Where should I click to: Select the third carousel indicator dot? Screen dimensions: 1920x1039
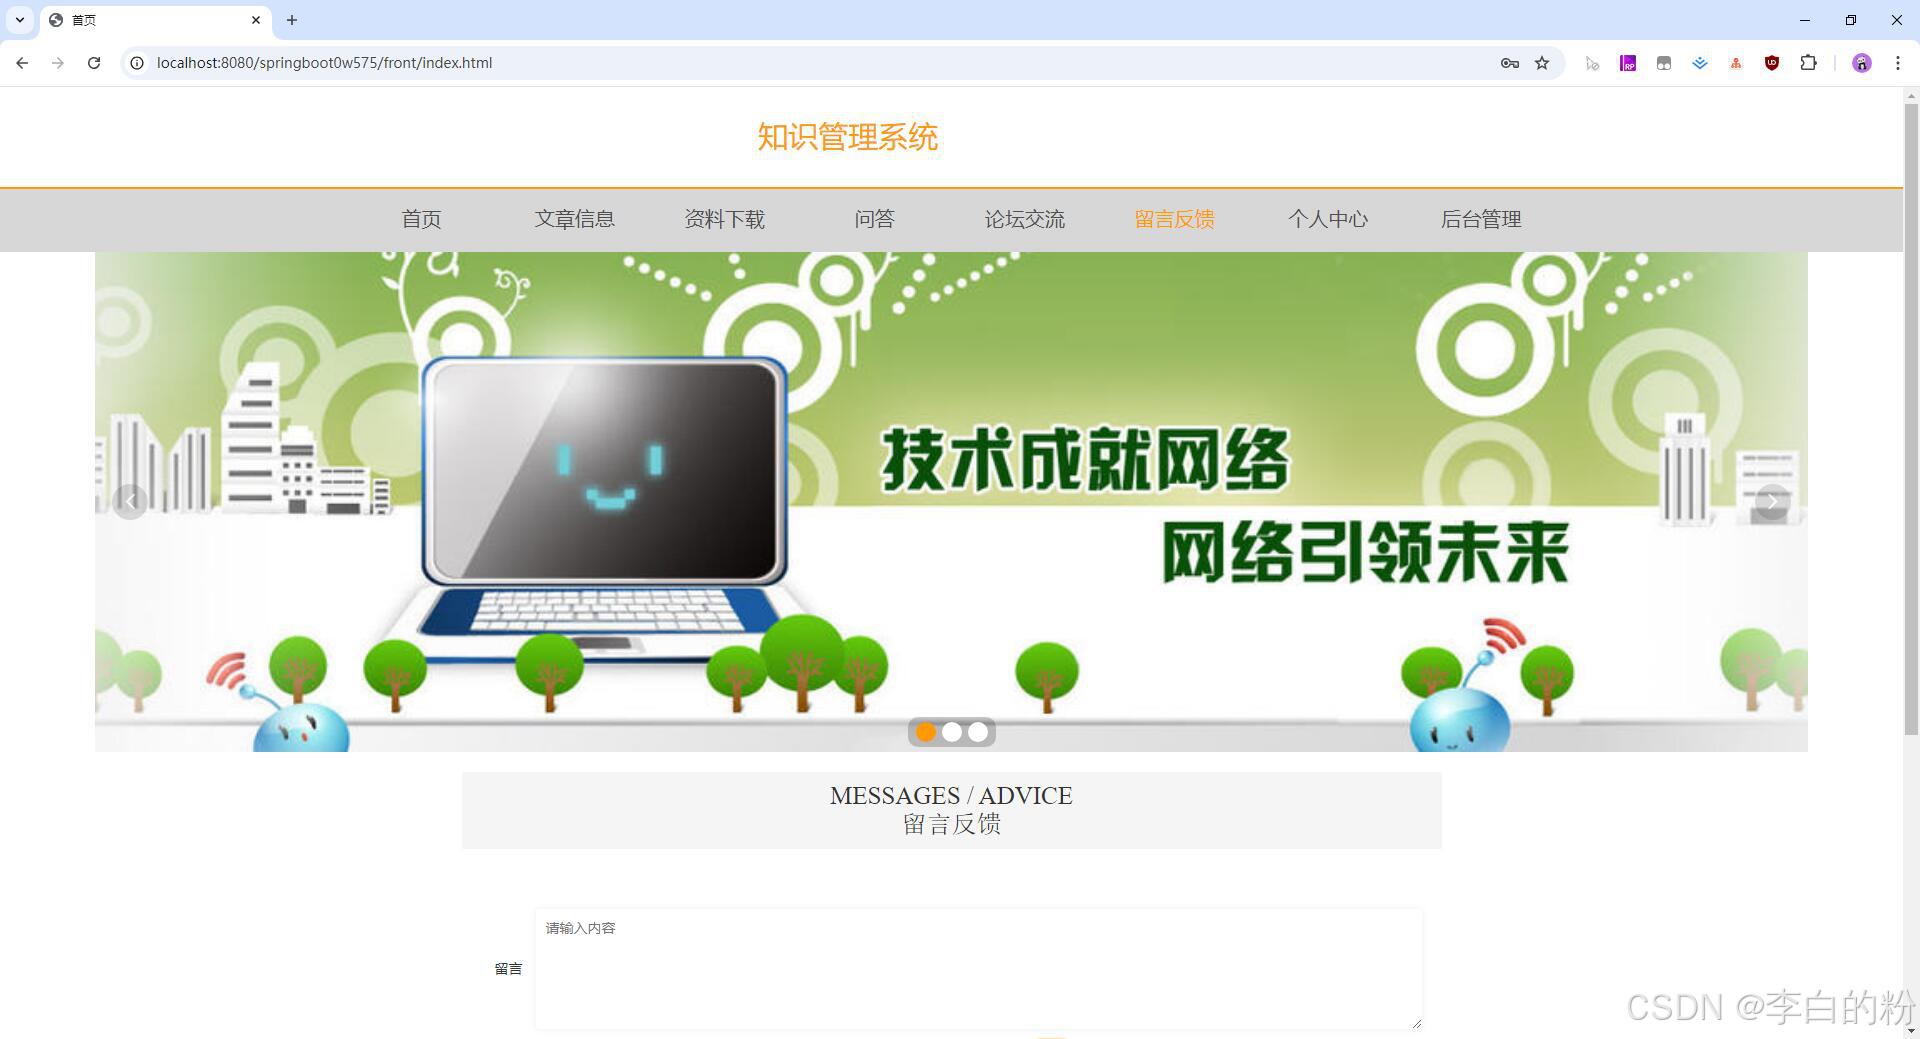(x=978, y=732)
